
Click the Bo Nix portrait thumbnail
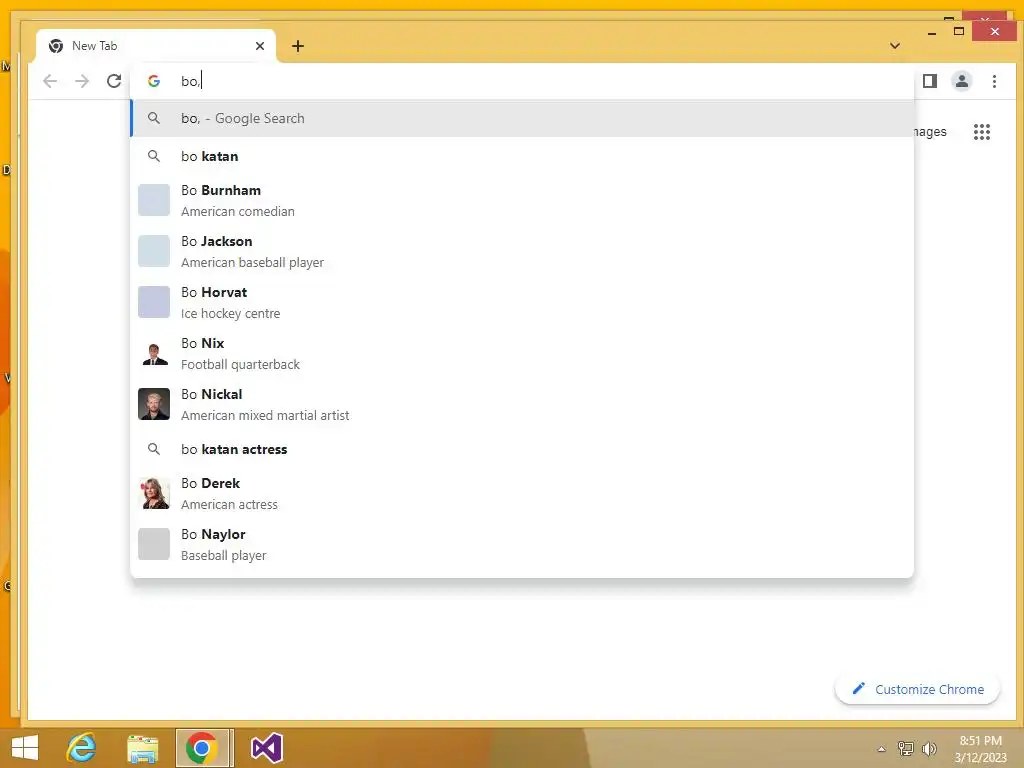[154, 353]
